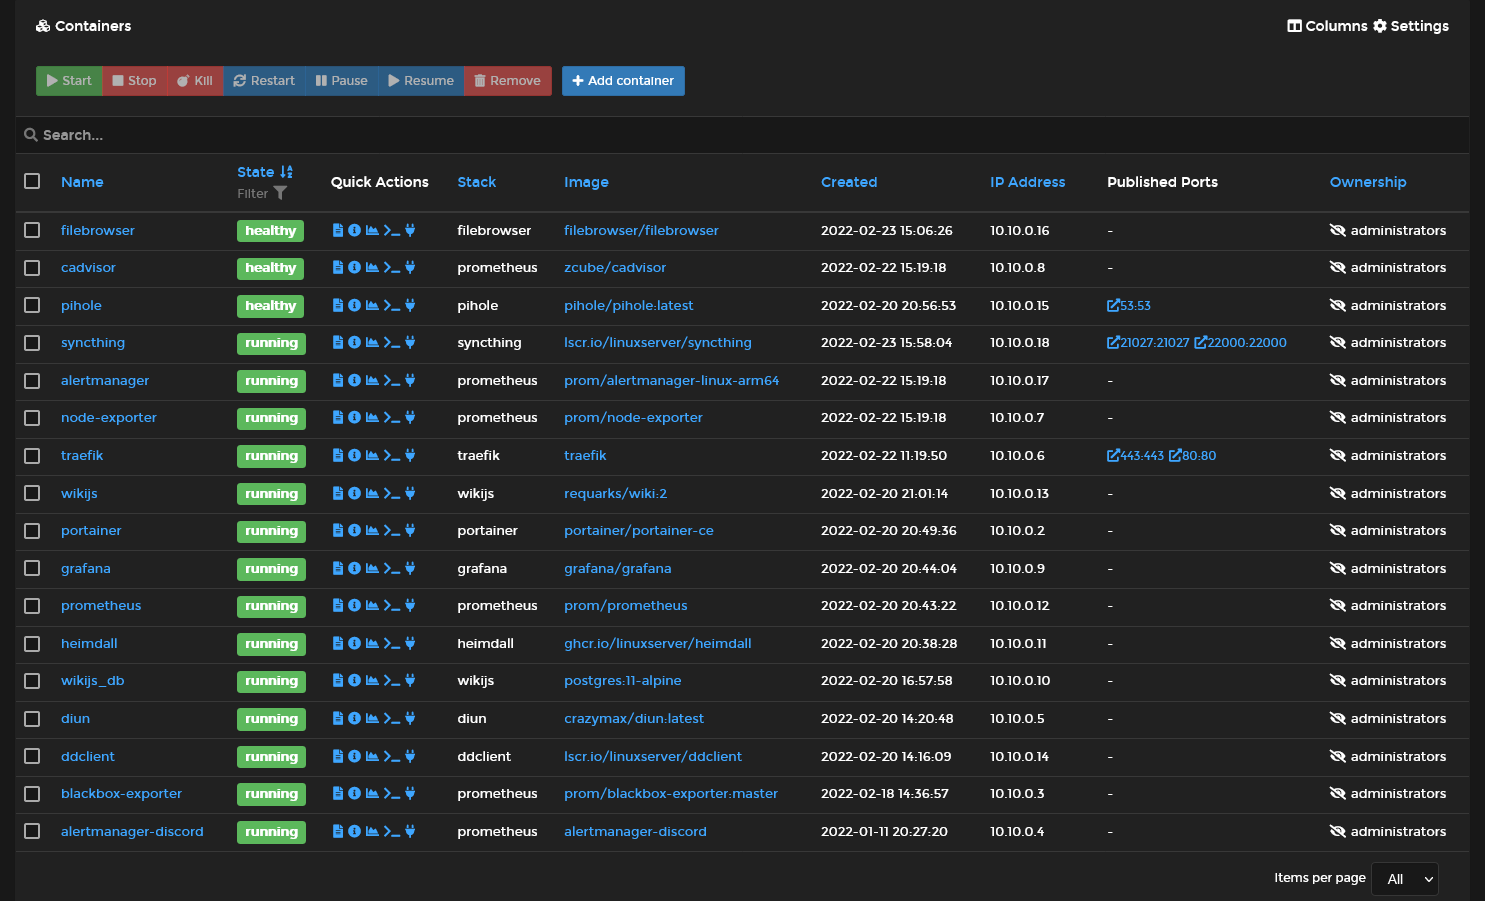This screenshot has height=901, width=1485.
Task: Click the Restart button
Action: 264,81
